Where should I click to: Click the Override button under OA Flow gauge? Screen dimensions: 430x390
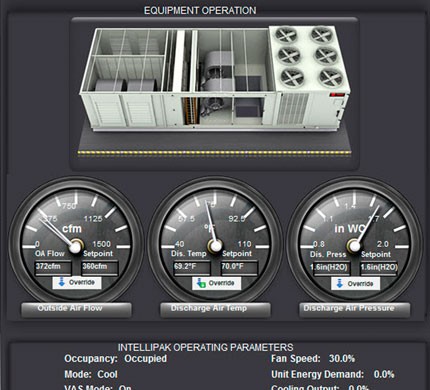click(77, 283)
